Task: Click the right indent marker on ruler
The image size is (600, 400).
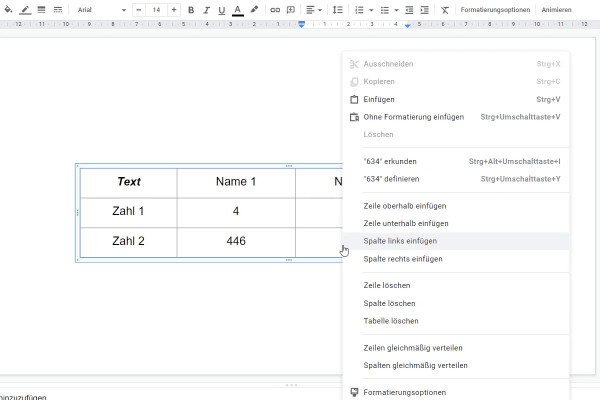Action: click(x=408, y=26)
